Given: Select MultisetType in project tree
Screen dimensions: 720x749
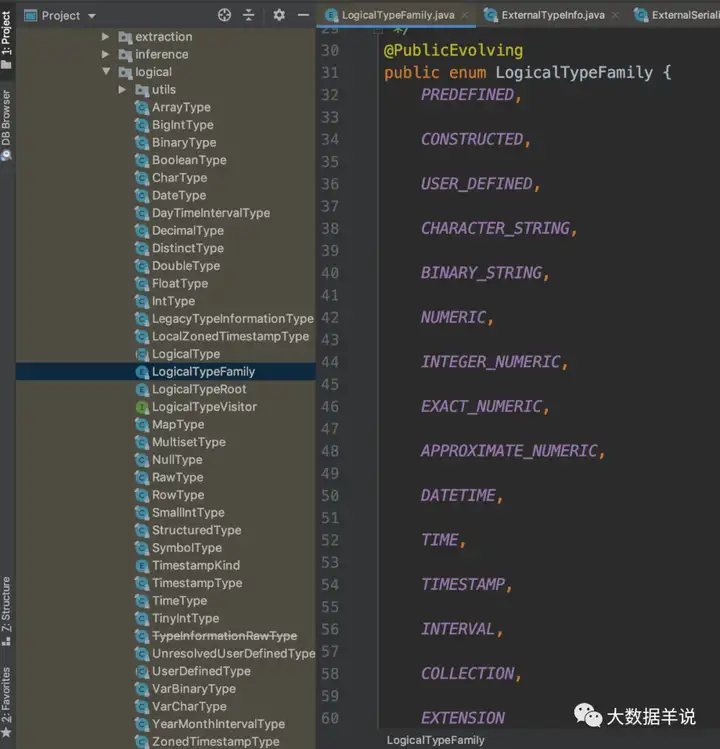Looking at the screenshot, I should coord(189,442).
